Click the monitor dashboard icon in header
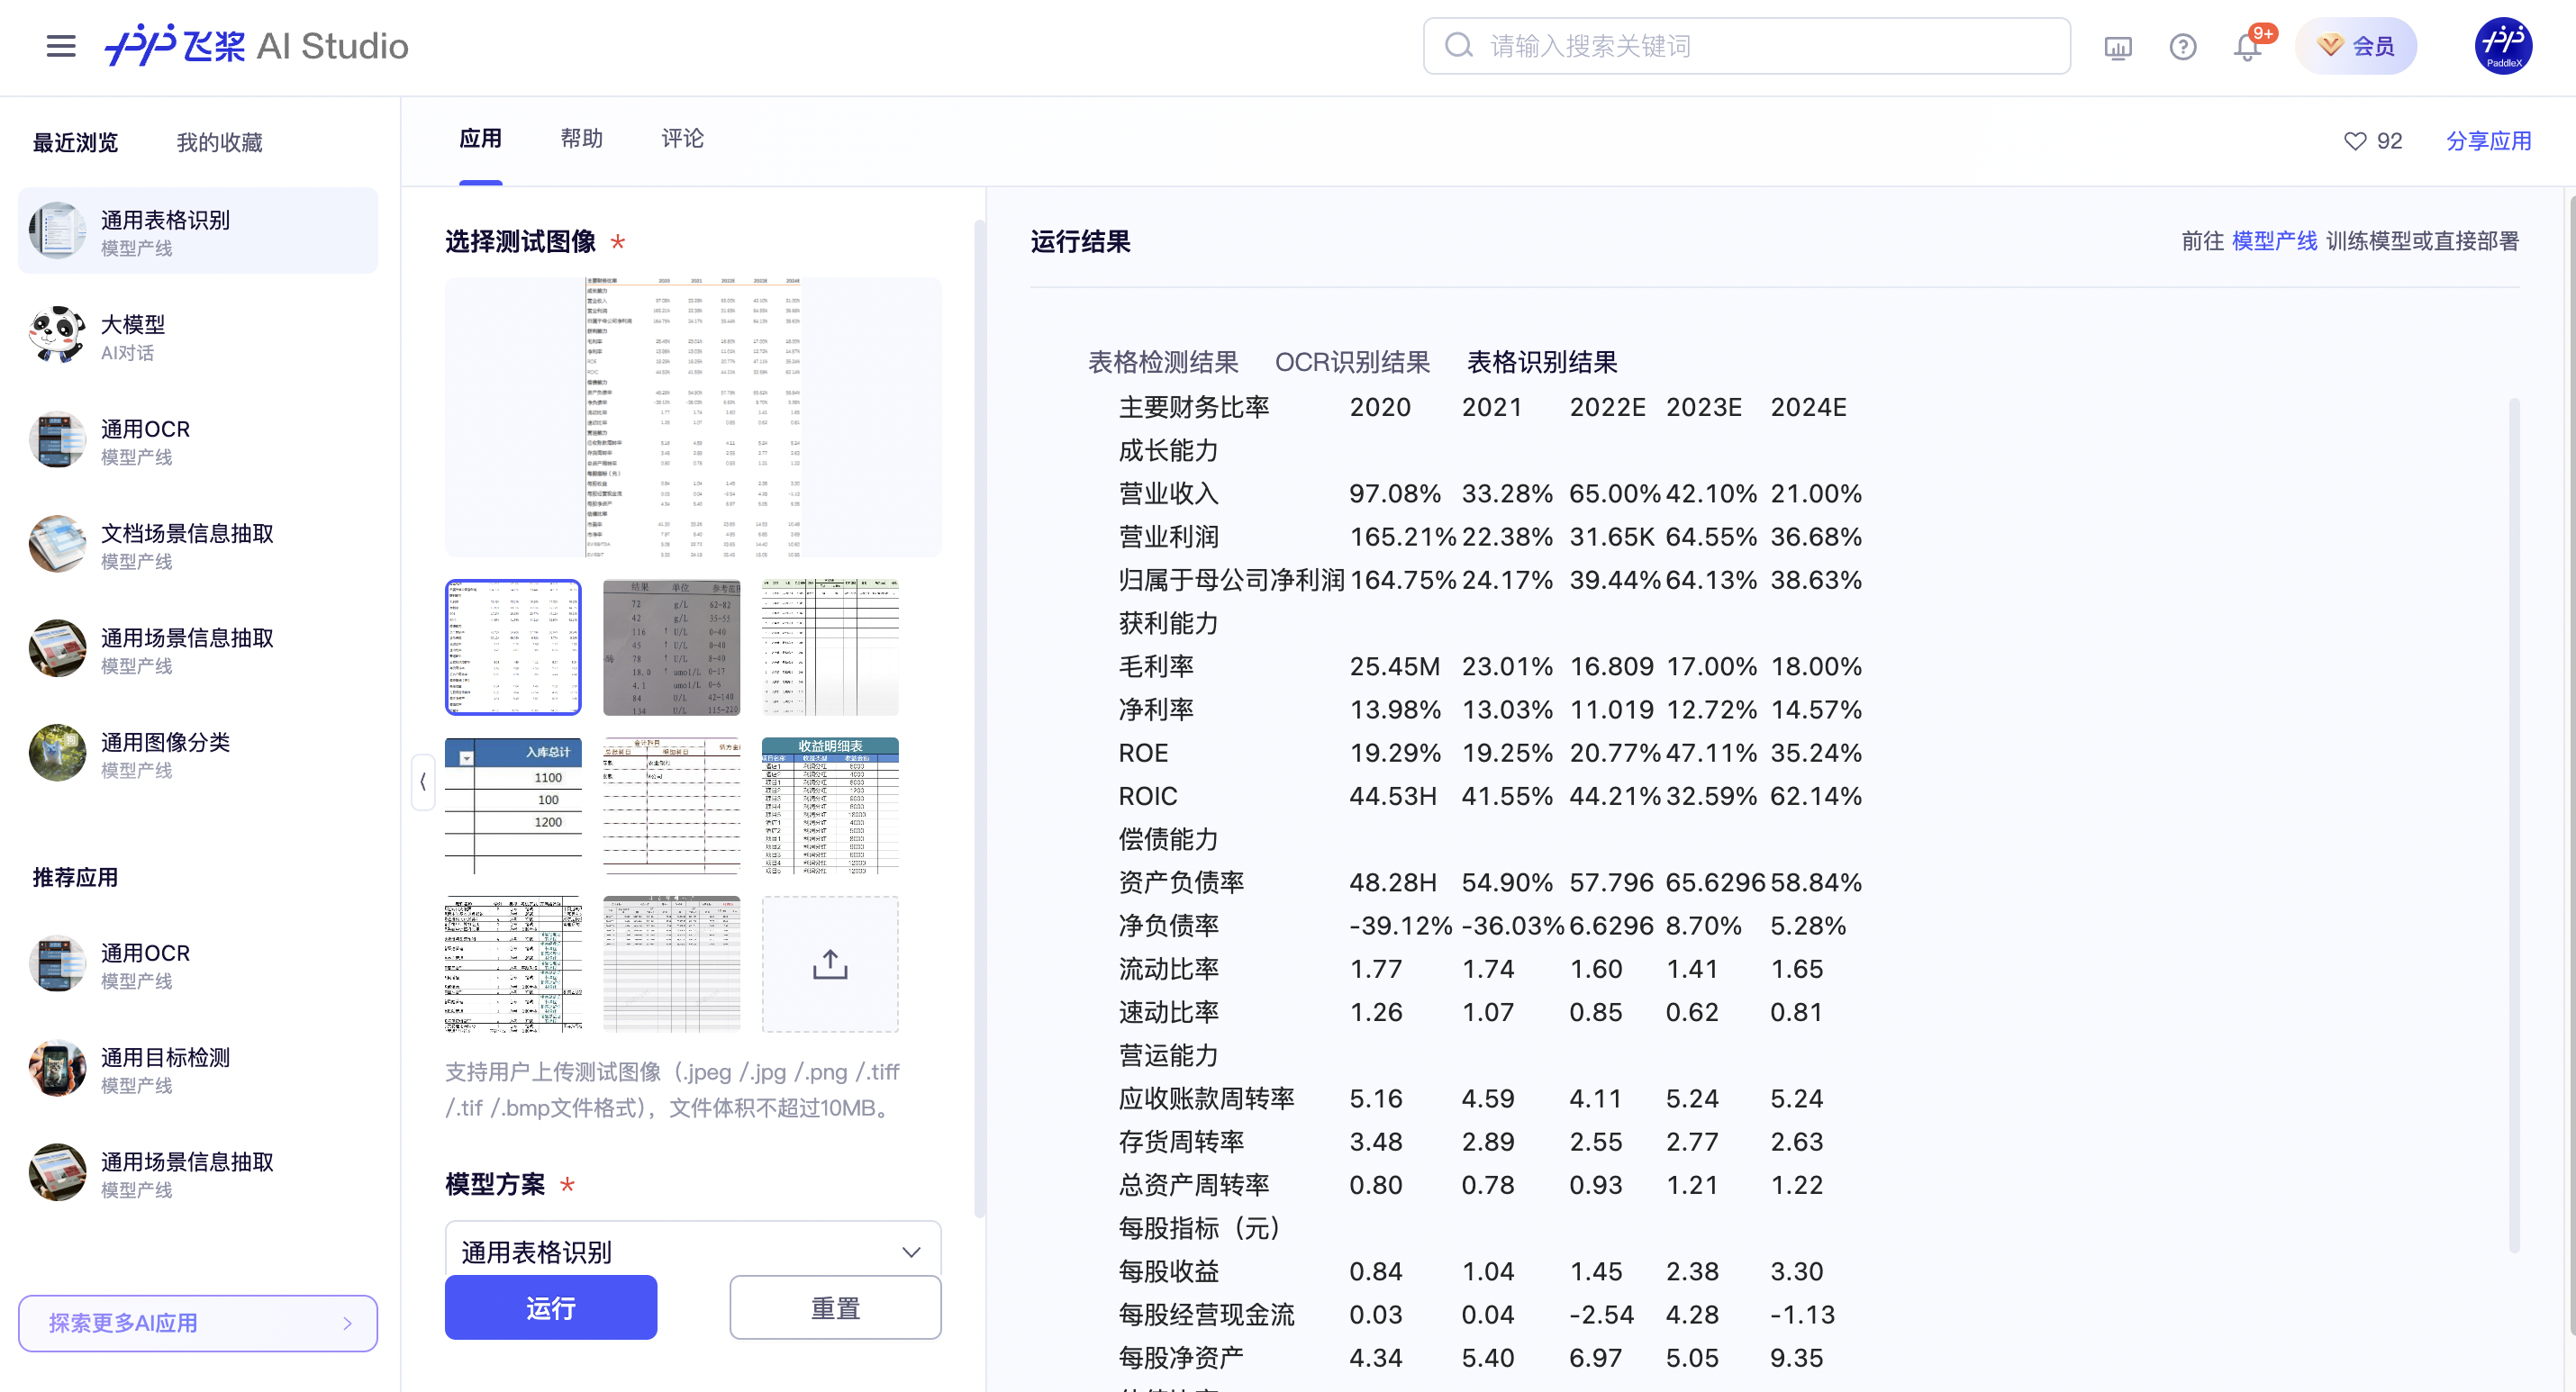 coord(2118,47)
